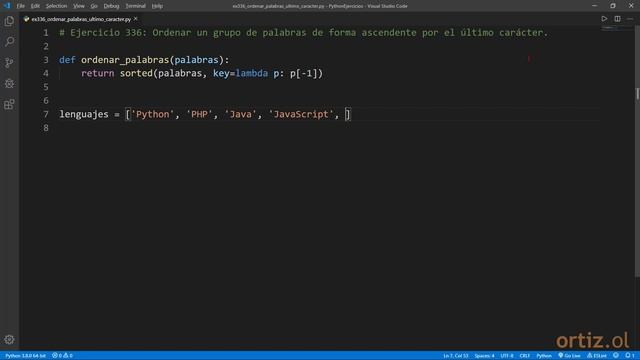Click the editor vertical scrollbar
Screen dimensions: 640x360
coord(637,151)
